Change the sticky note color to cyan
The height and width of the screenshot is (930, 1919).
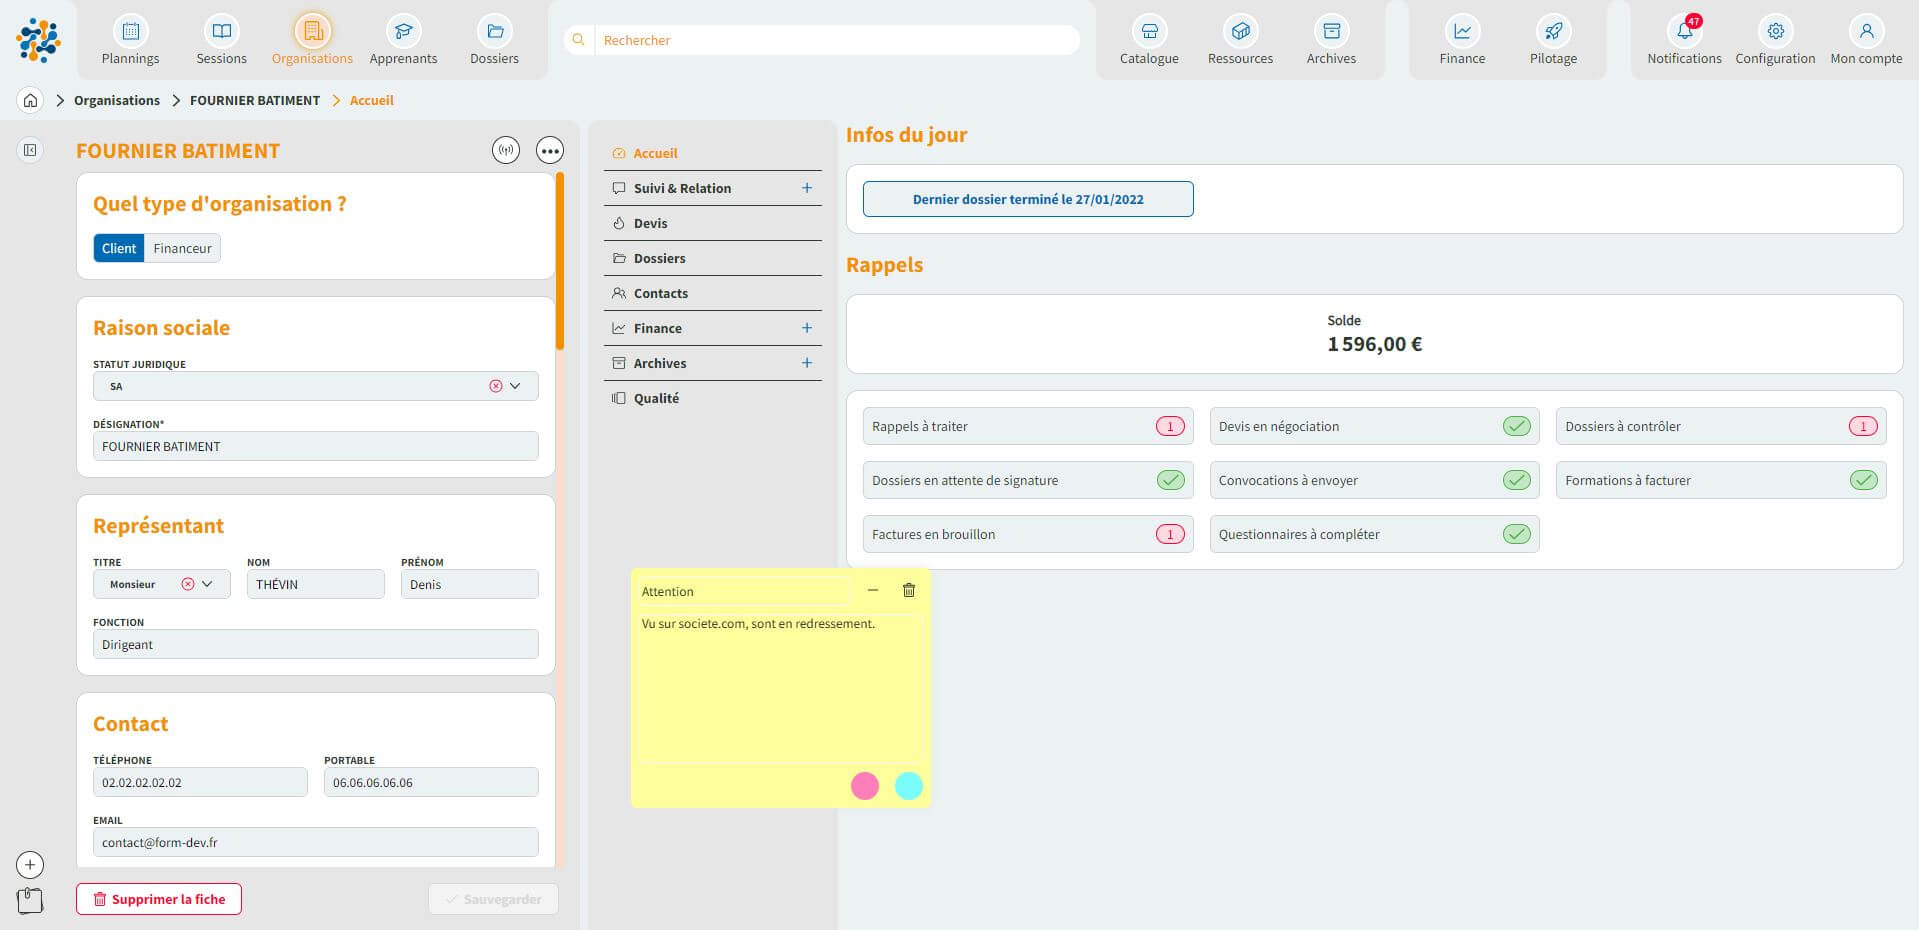908,786
